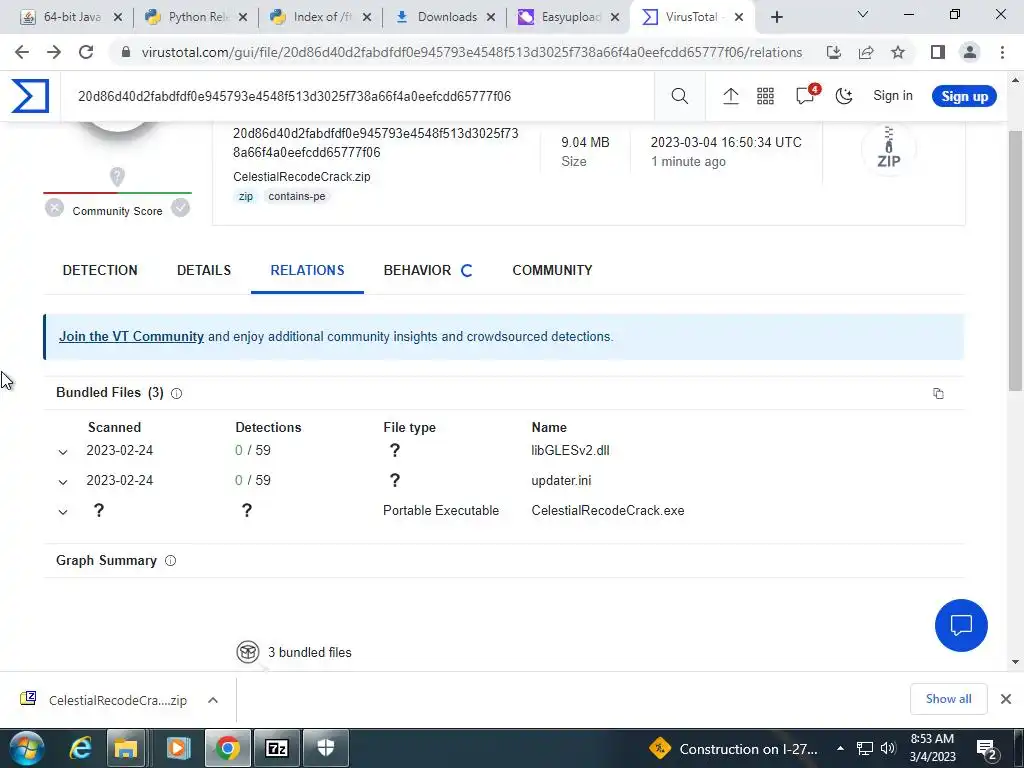
Task: Click the updater.ini file name
Action: click(561, 481)
